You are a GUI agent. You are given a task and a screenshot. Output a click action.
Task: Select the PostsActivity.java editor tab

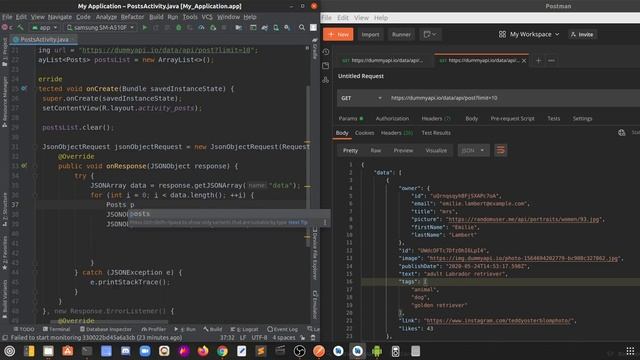click(42, 39)
